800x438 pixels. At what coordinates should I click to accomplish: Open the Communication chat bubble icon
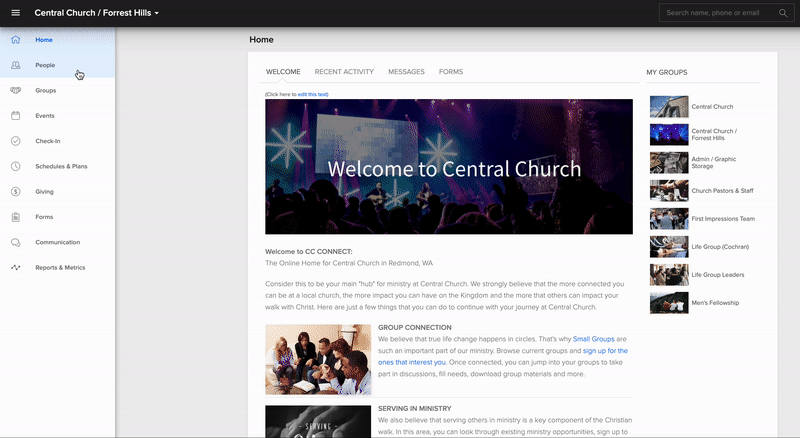pos(16,242)
